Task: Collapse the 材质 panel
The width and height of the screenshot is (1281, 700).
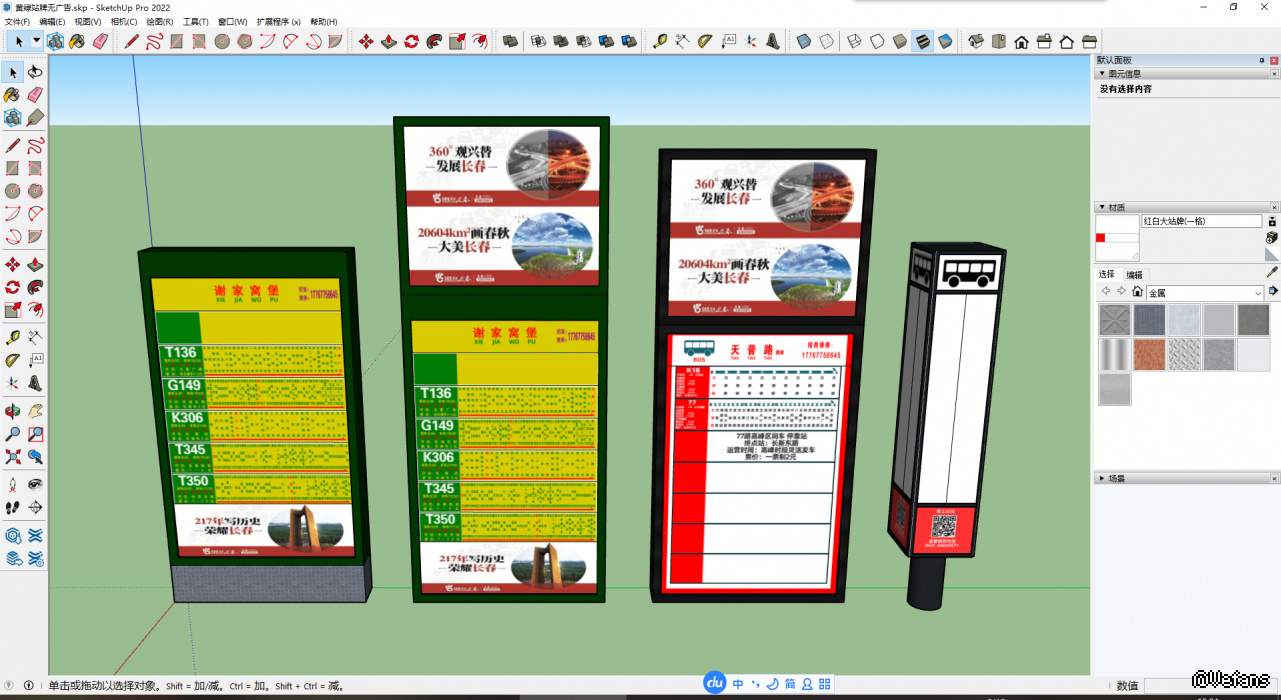Action: tap(1102, 207)
